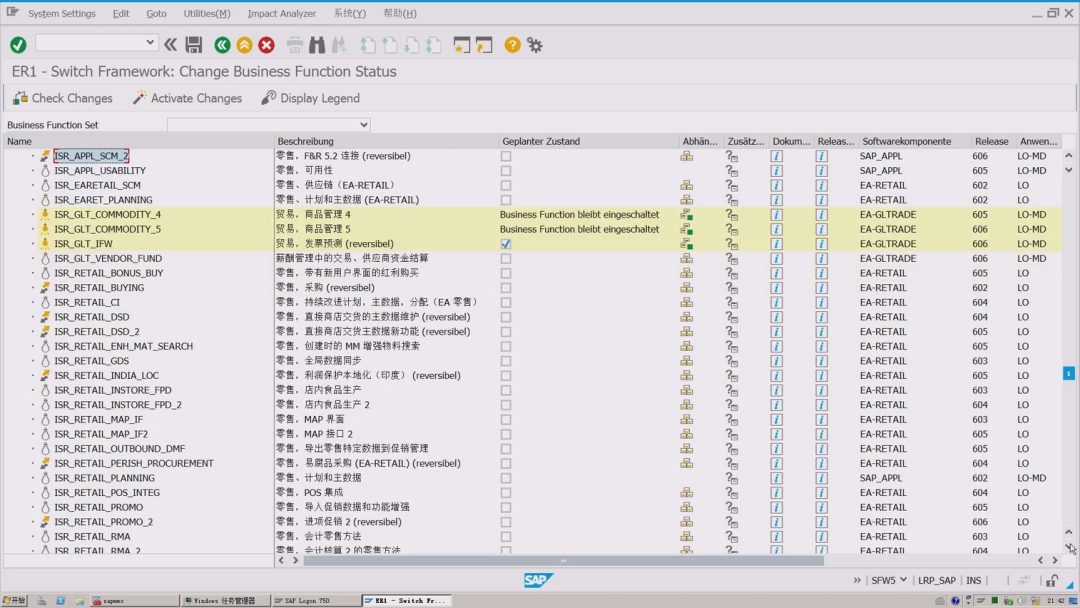
Task: Click the orange Exit arrow icon
Action: (245, 45)
